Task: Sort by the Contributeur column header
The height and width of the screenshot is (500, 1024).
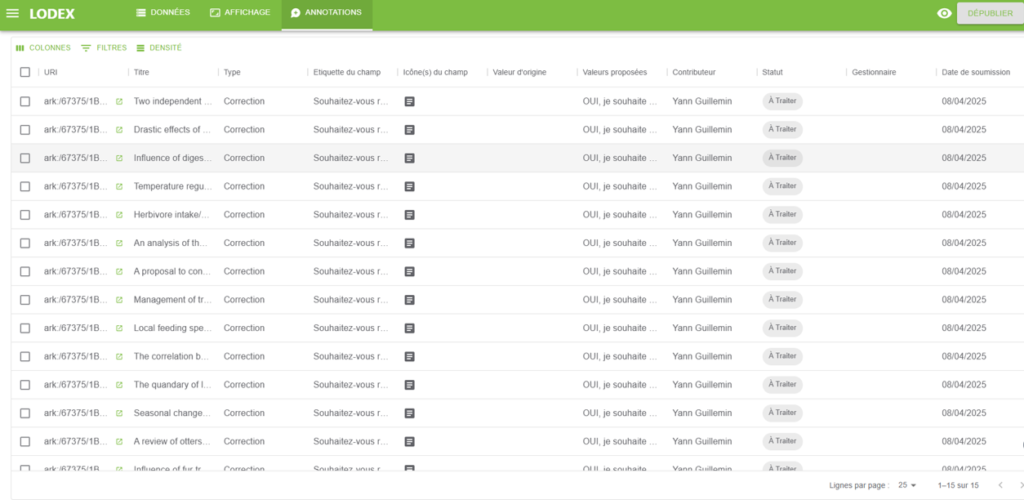Action: coord(694,72)
